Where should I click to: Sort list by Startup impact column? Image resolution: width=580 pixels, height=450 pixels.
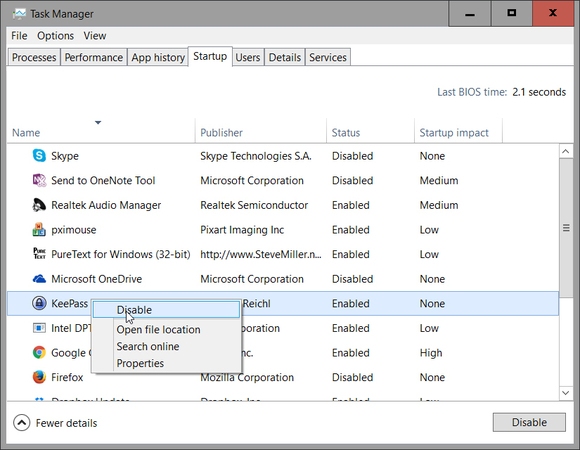[454, 133]
